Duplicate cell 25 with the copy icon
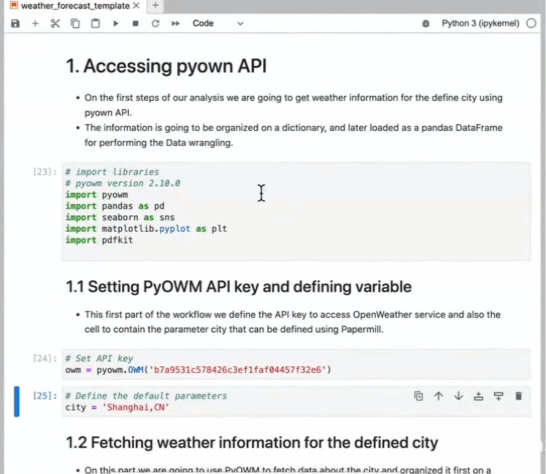 click(419, 396)
